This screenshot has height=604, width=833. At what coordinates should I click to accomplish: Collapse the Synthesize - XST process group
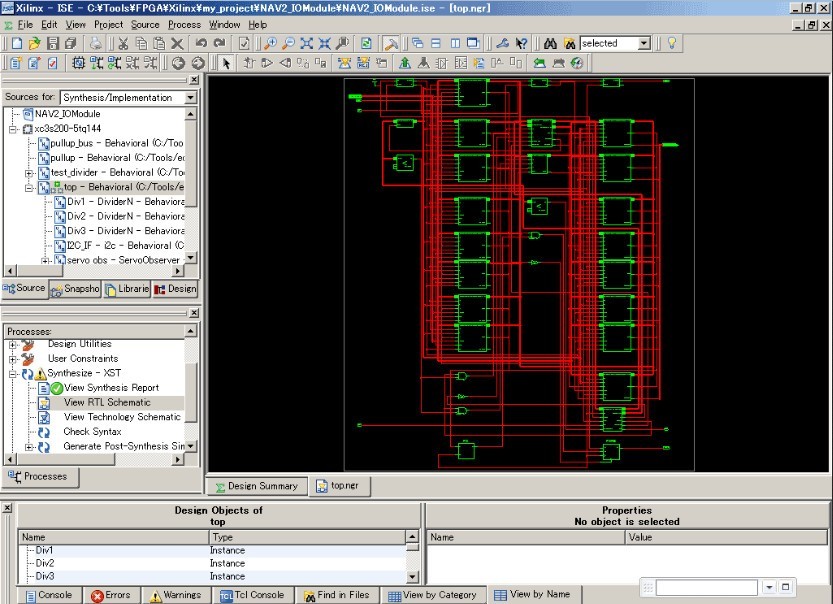13,372
